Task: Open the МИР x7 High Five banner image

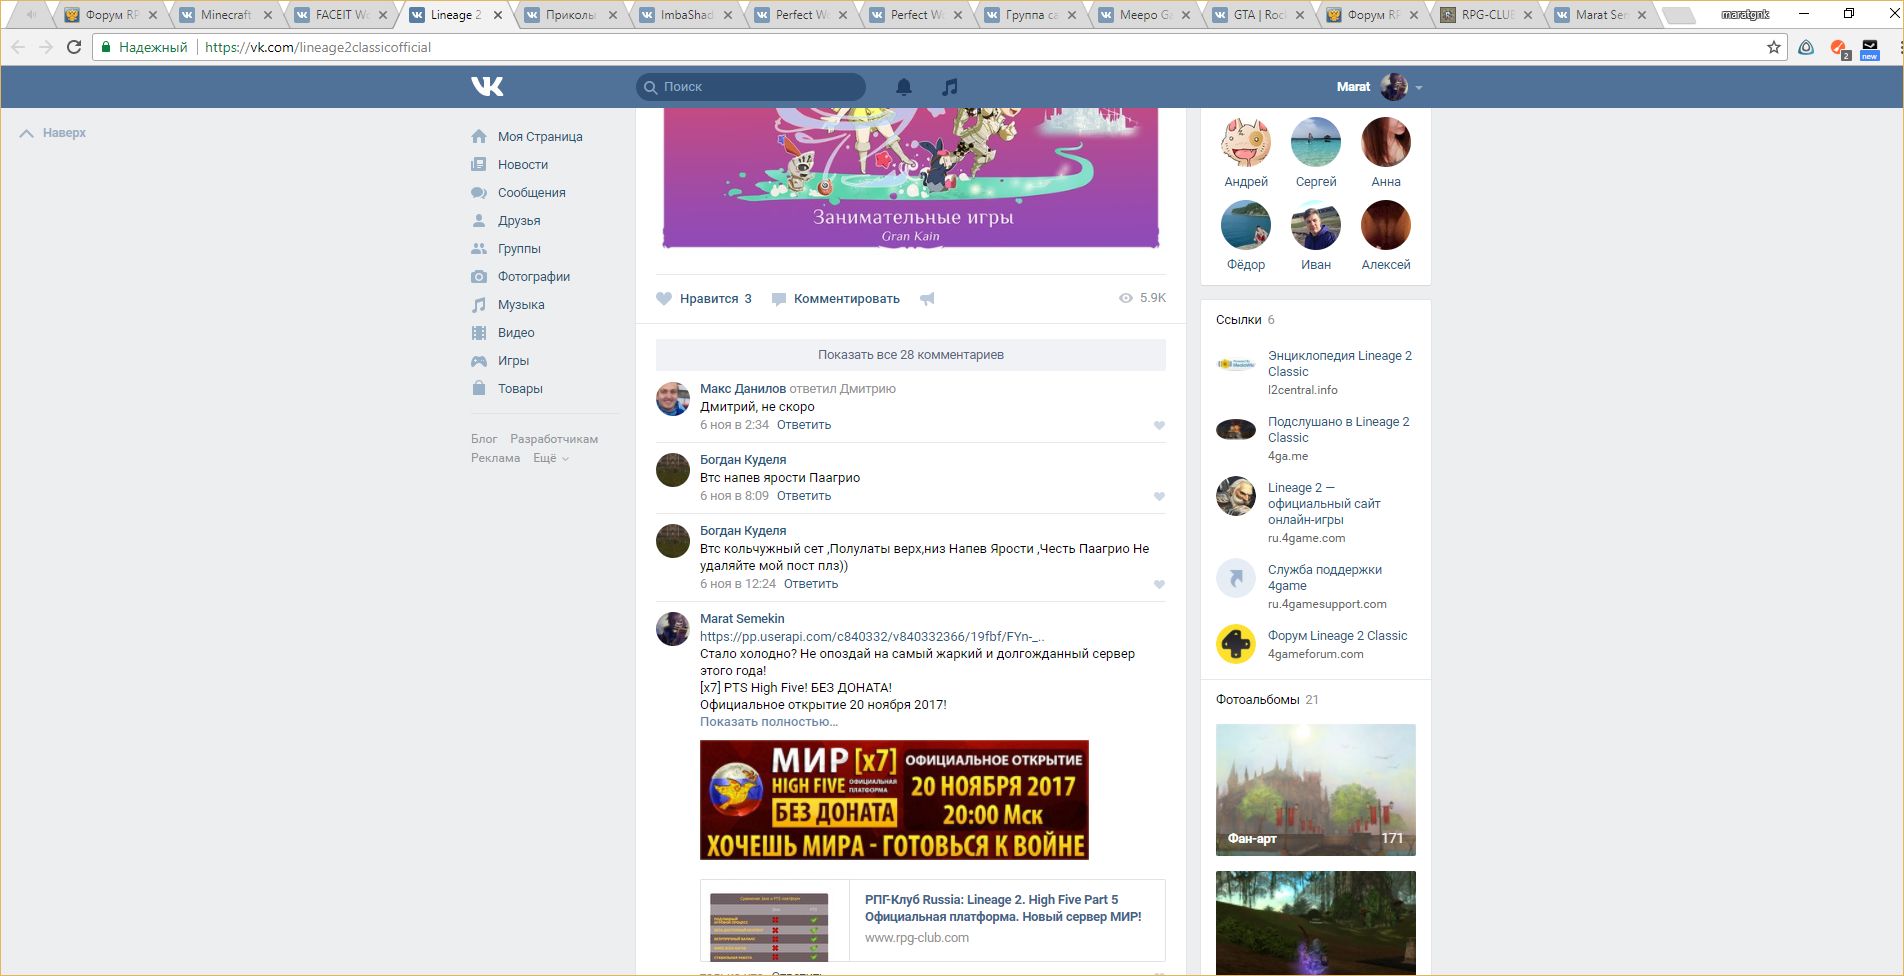Action: pyautogui.click(x=894, y=800)
